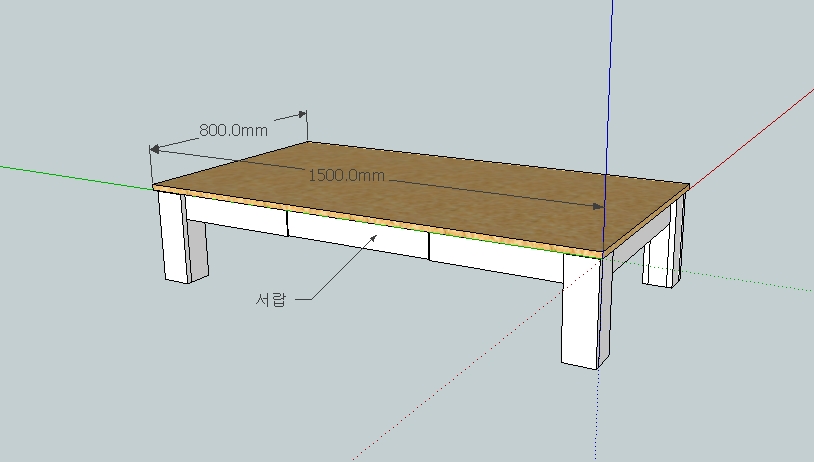Select the 1500.0mm dimension label
The image size is (814, 462).
coord(346,175)
